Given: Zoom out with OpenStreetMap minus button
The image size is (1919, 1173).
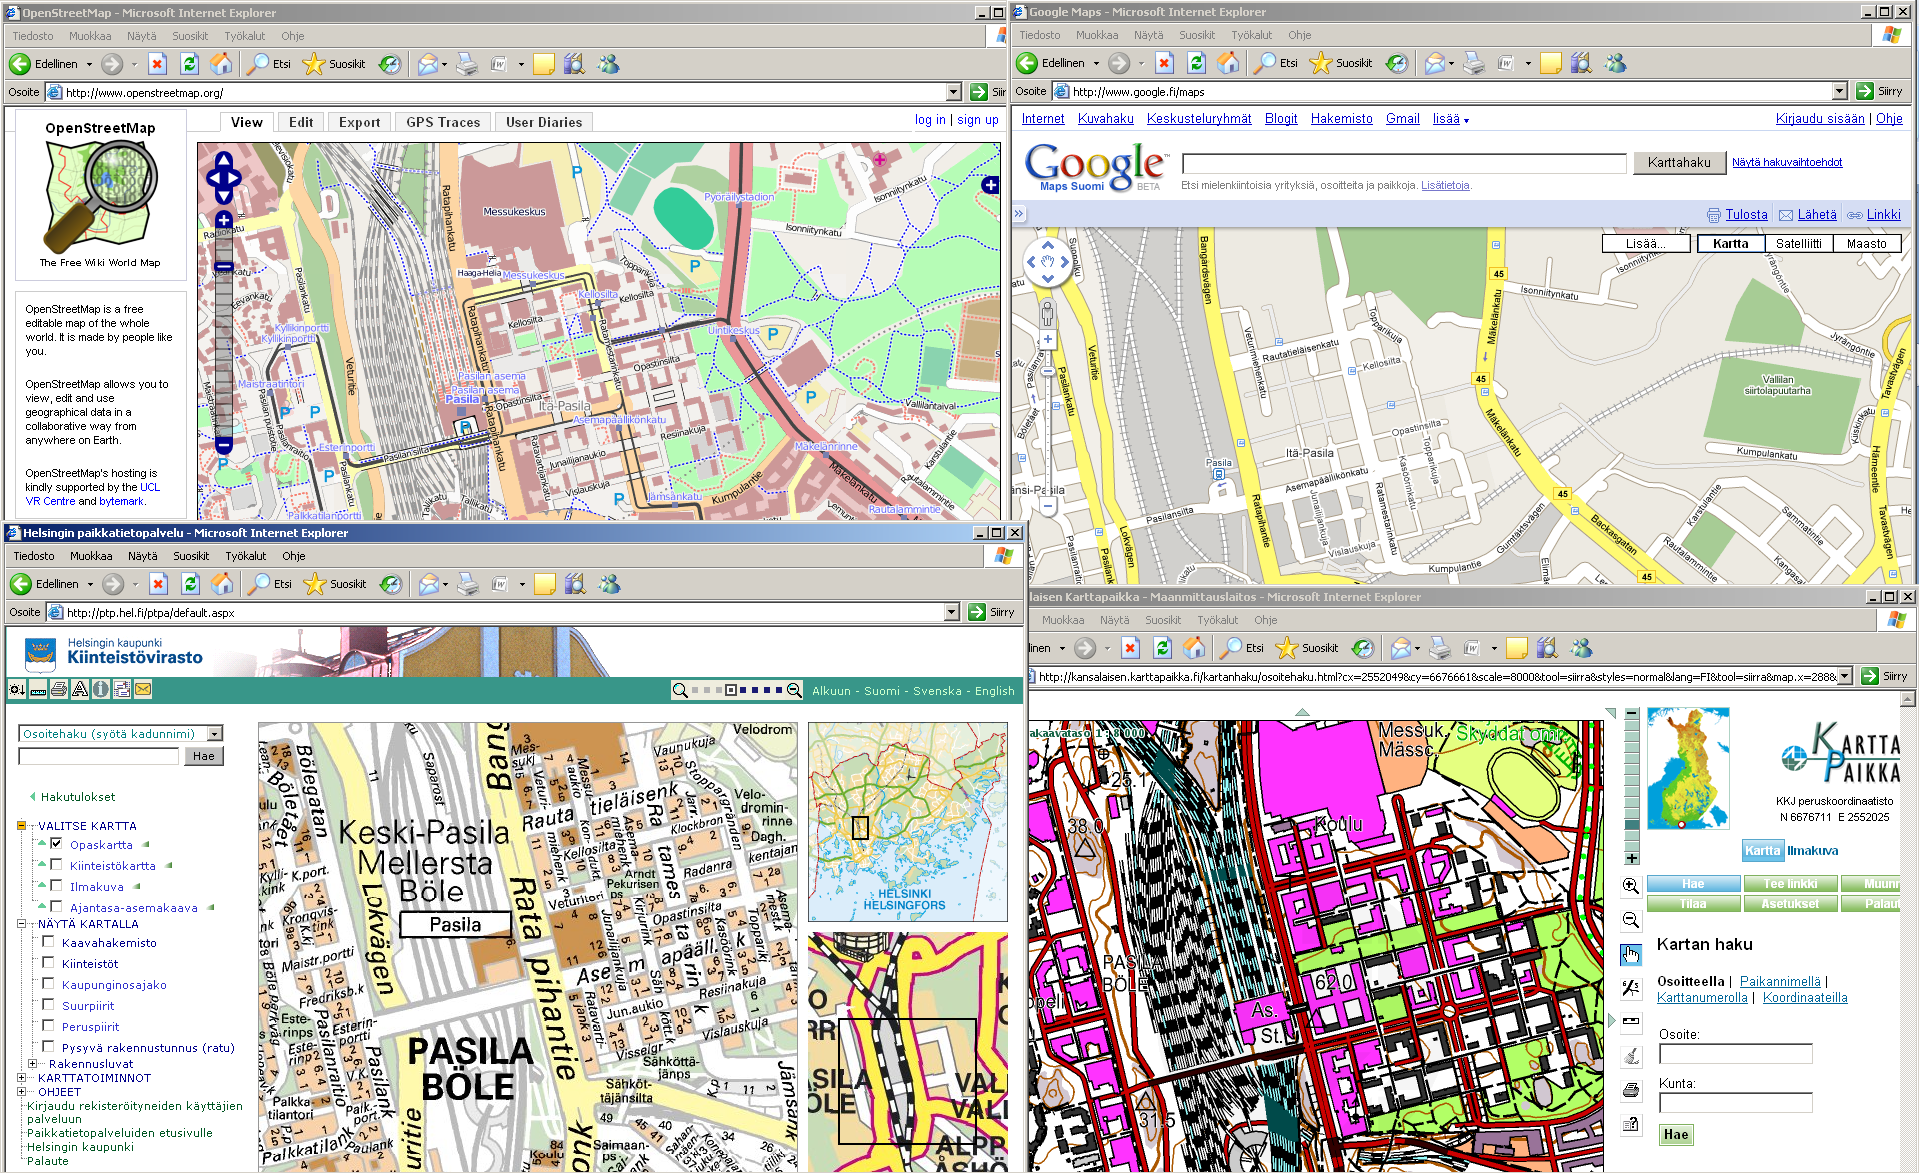Looking at the screenshot, I should tap(224, 444).
